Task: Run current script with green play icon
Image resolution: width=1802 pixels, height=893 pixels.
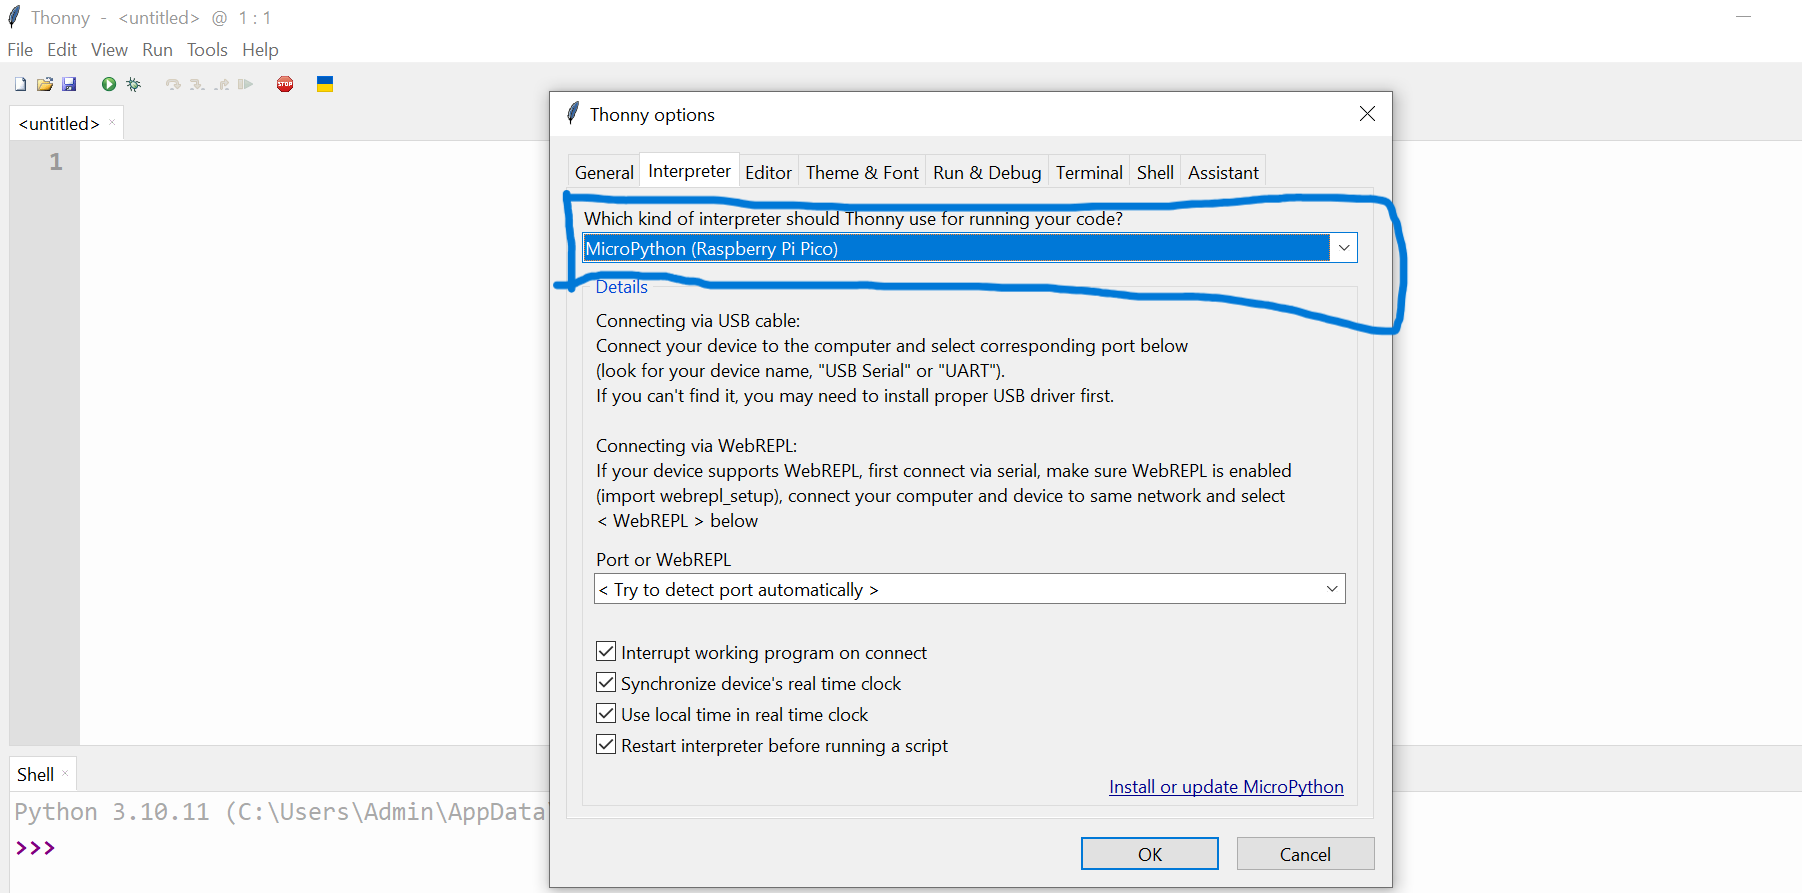Action: (x=109, y=84)
